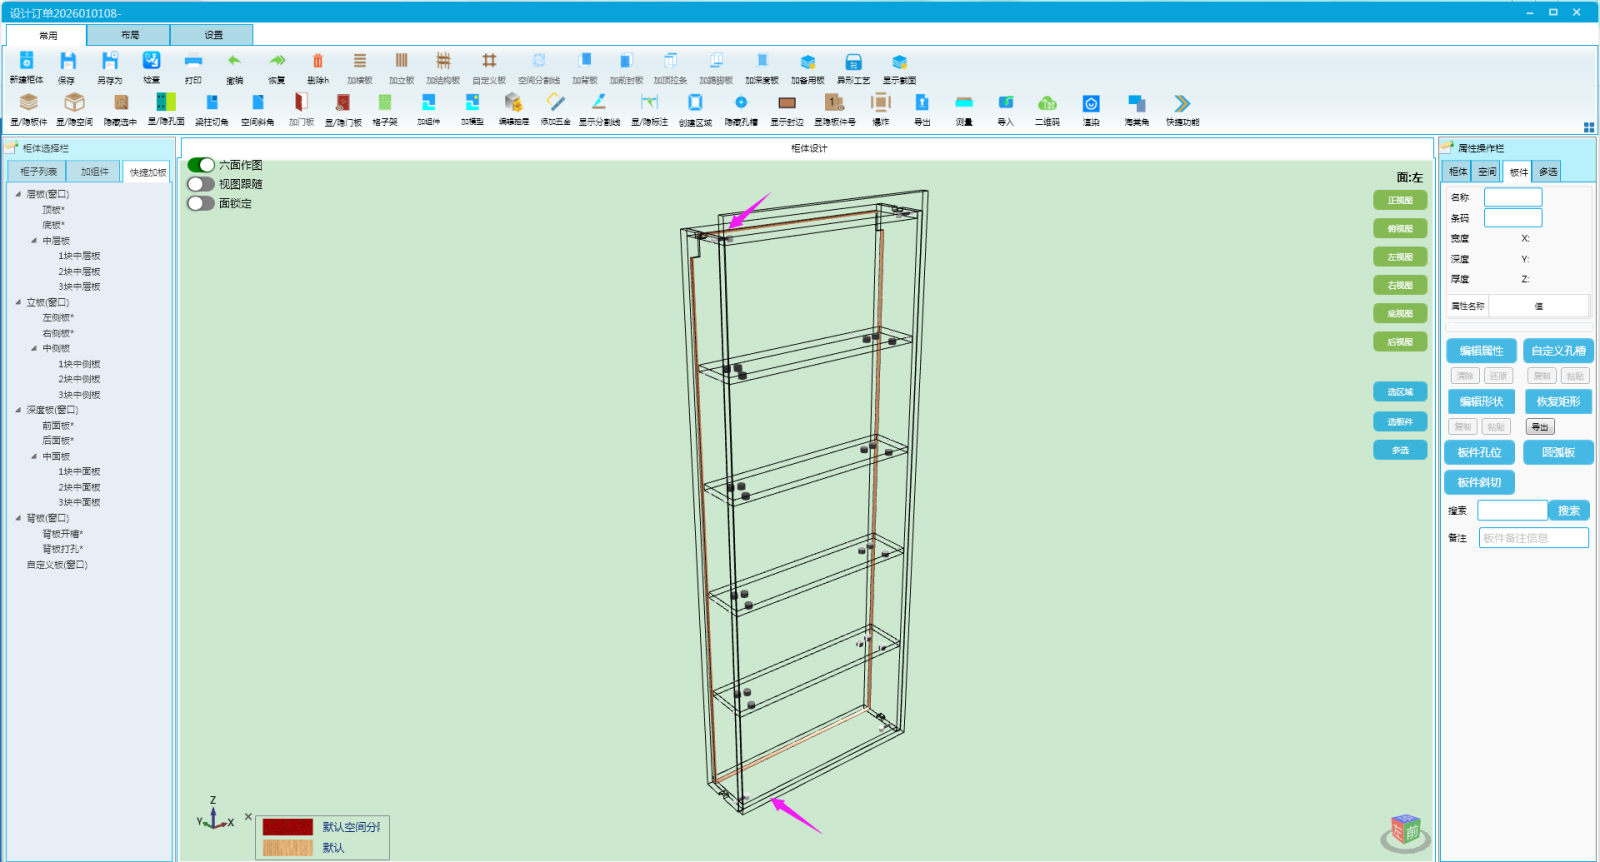Click the dark red 默认空间分 color swatch
Viewport: 1600px width, 862px height.
[288, 827]
